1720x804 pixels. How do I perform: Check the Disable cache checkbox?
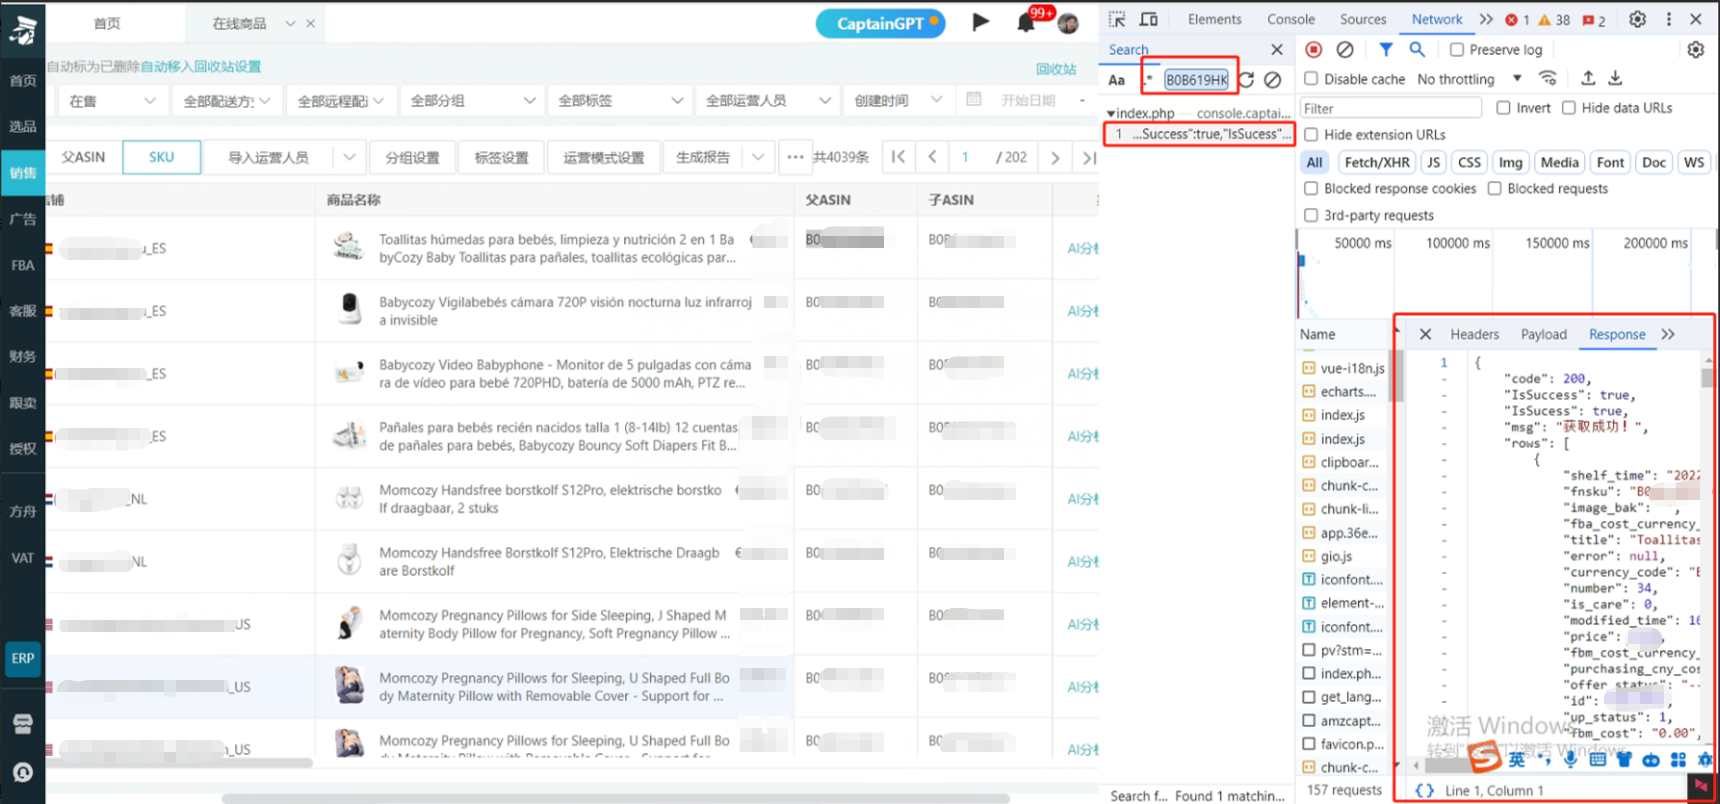tap(1311, 78)
